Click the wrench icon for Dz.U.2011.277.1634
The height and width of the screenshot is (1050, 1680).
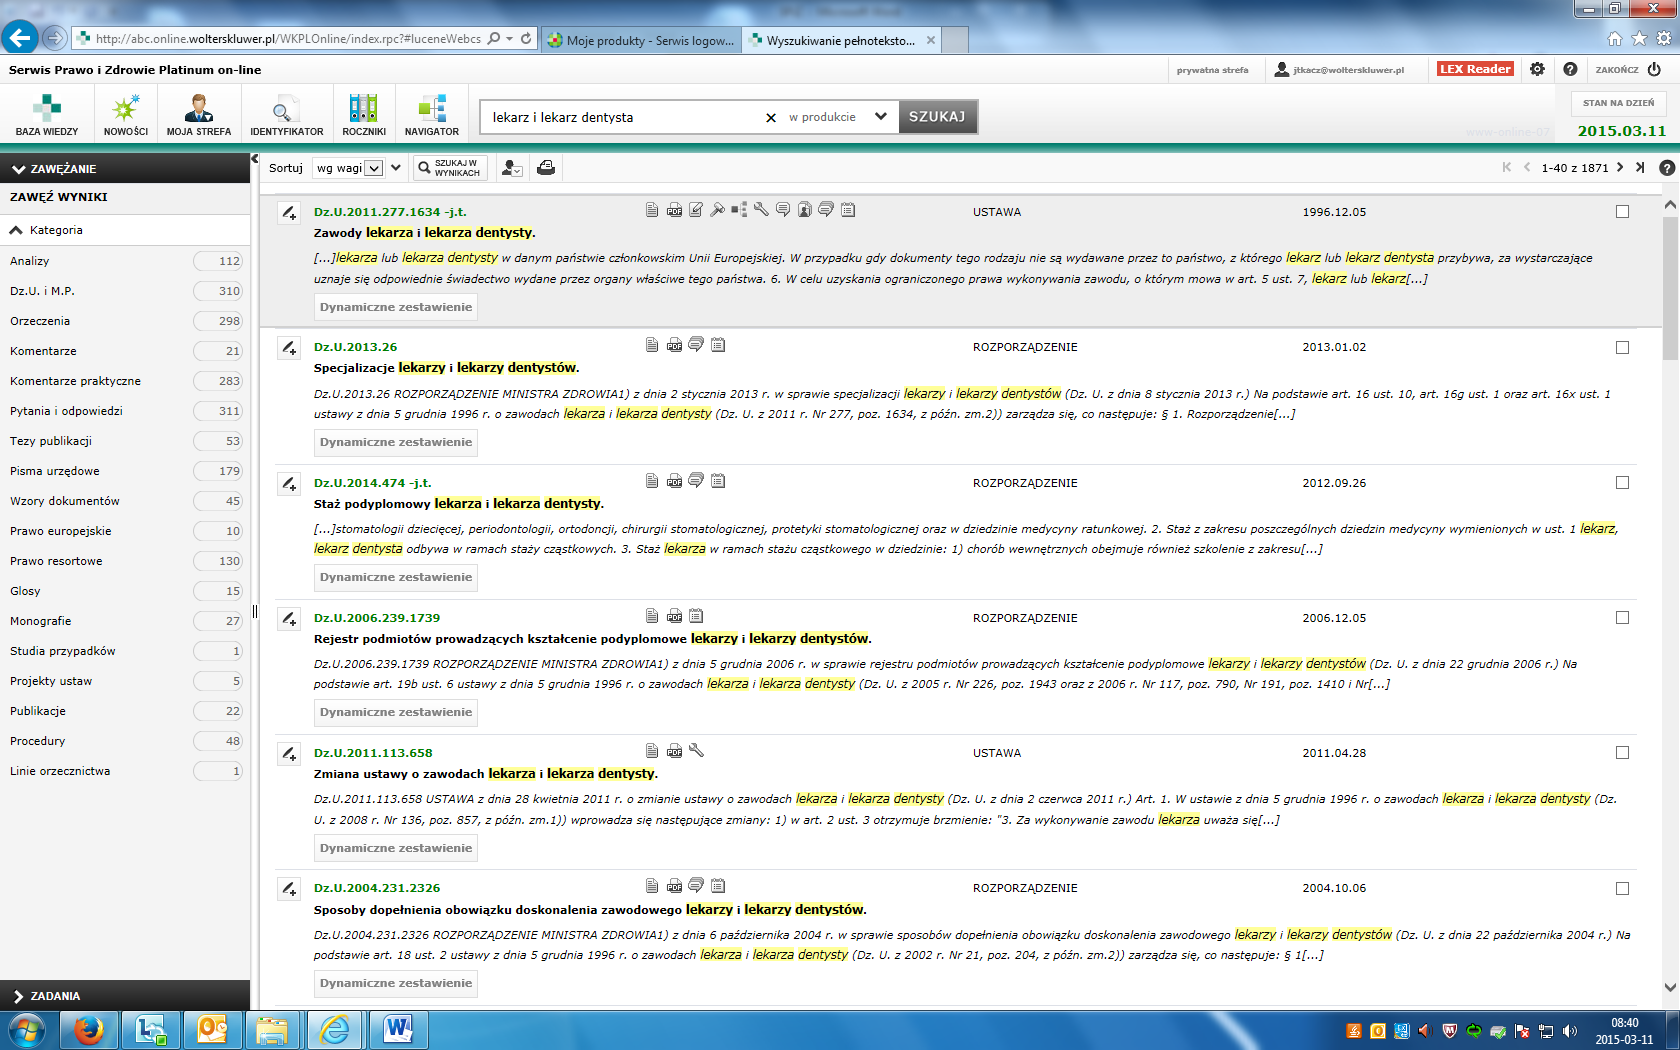point(761,210)
